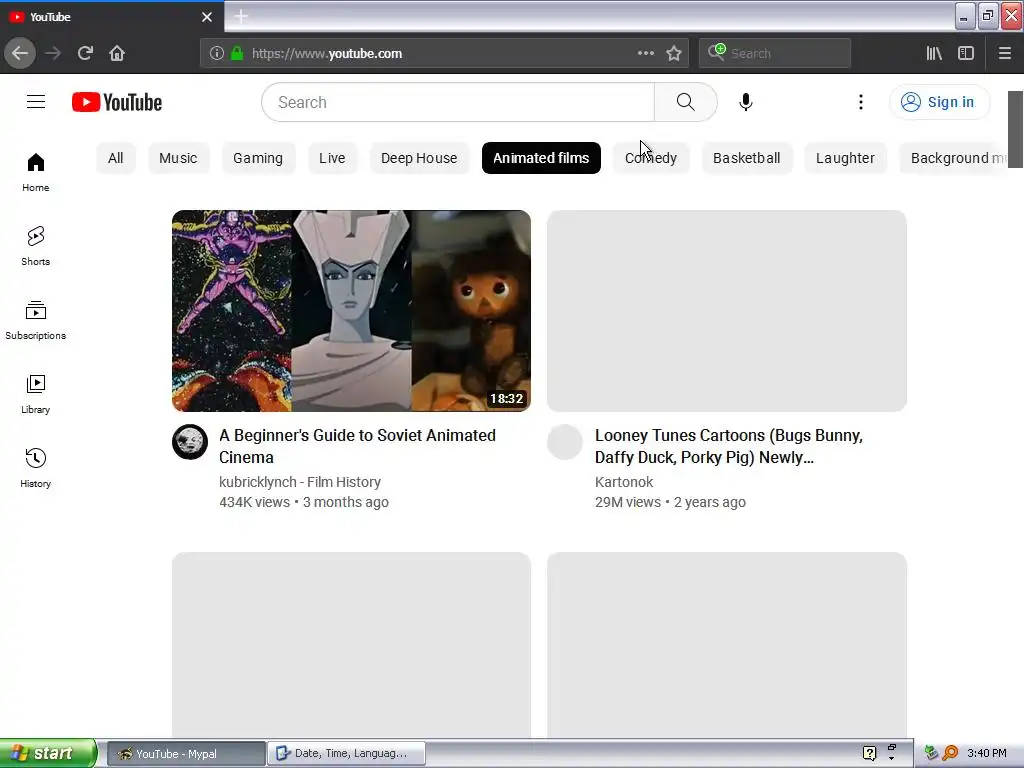Click the browser forward arrow
The width and height of the screenshot is (1024, 768).
click(53, 53)
